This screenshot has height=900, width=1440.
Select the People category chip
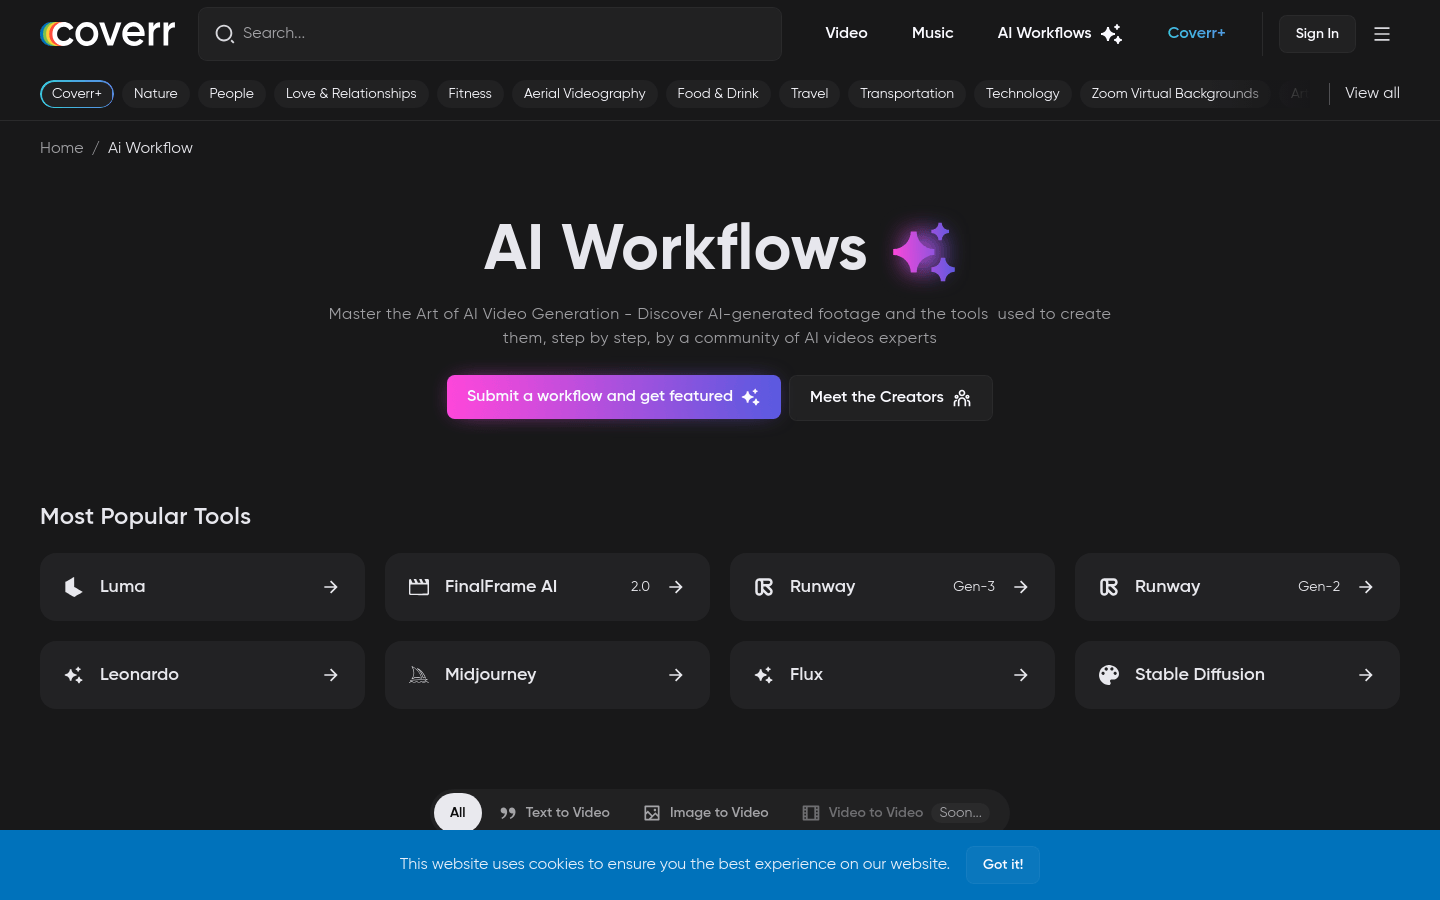(232, 94)
